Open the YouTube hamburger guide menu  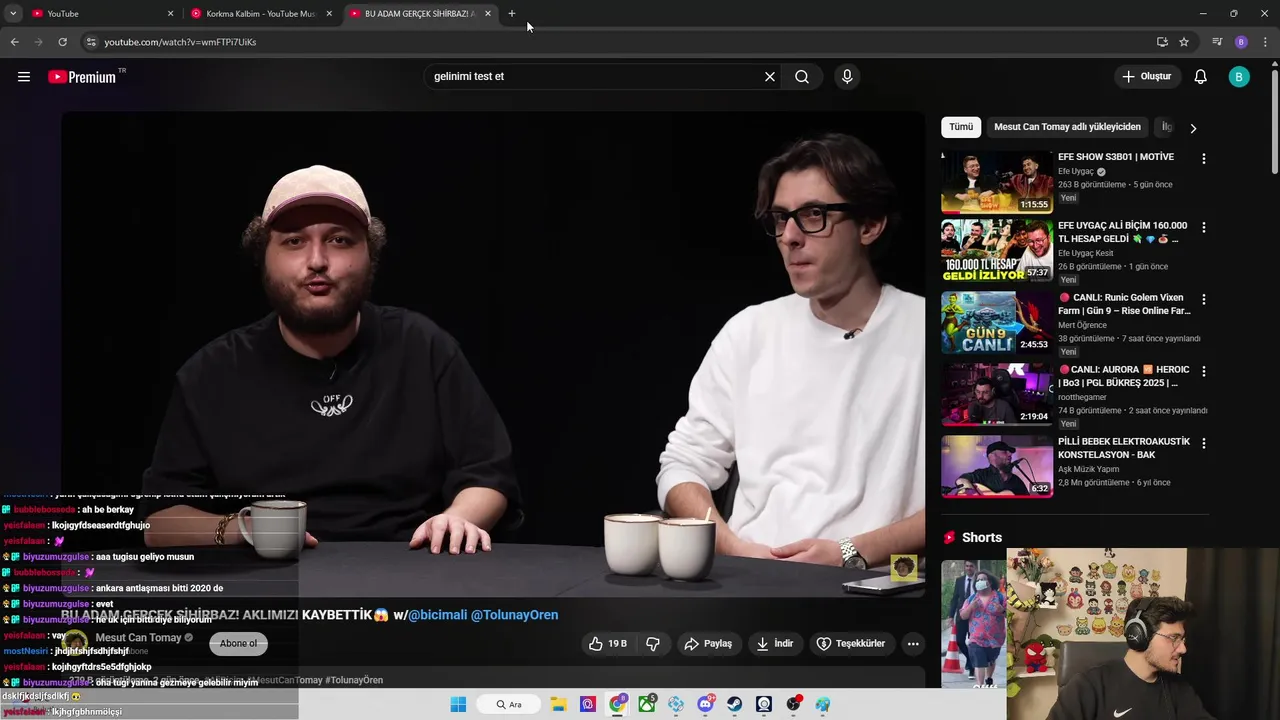[24, 77]
